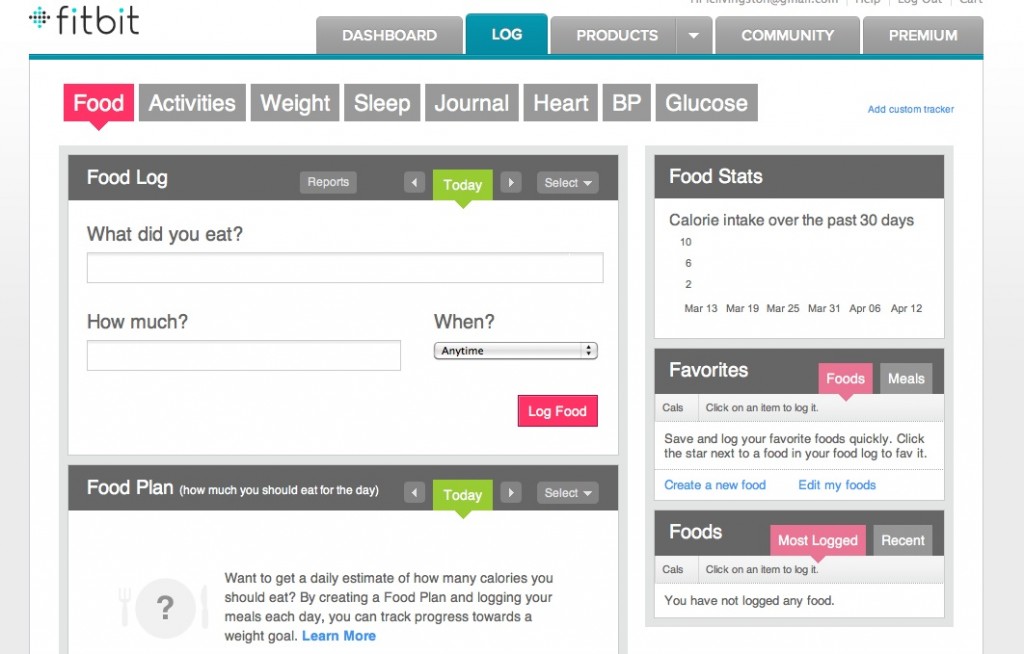Open the Food Plan Select dropdown

[x=567, y=493]
